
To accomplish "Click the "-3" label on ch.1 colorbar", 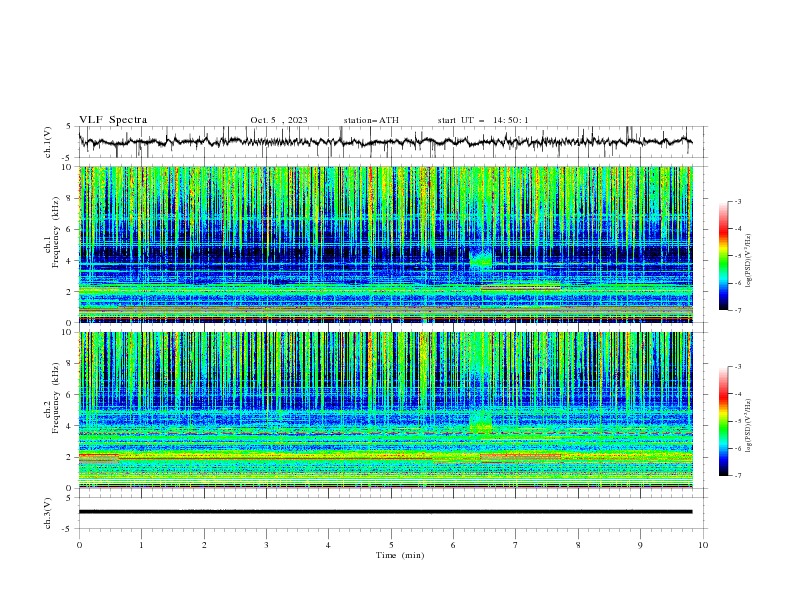I will pyautogui.click(x=737, y=201).
